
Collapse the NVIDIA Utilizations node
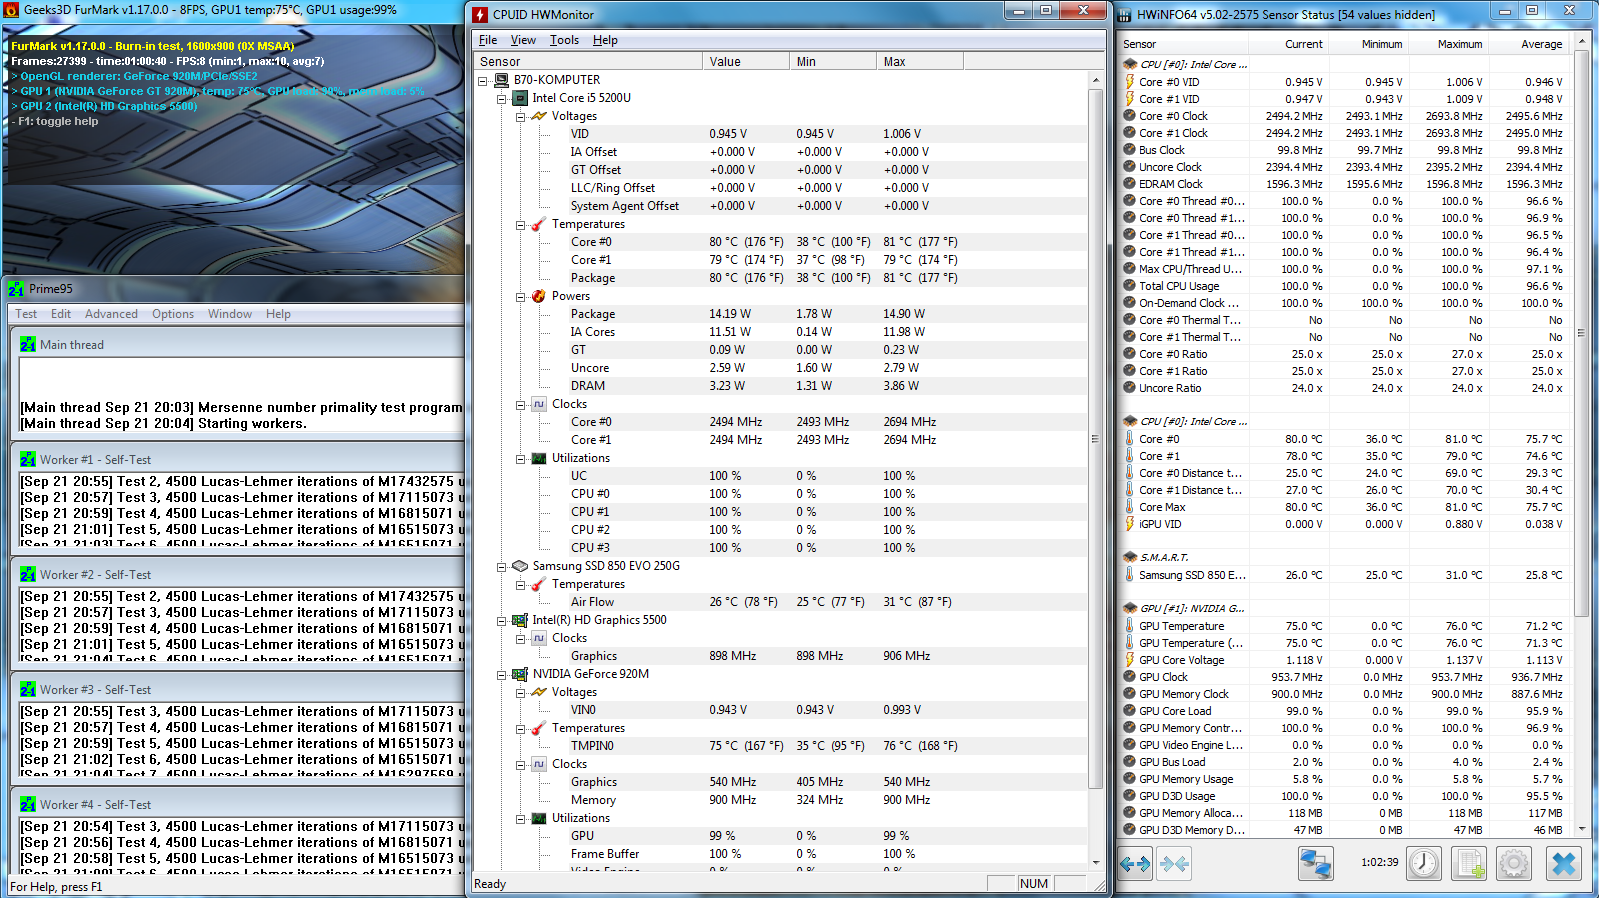[x=521, y=818]
